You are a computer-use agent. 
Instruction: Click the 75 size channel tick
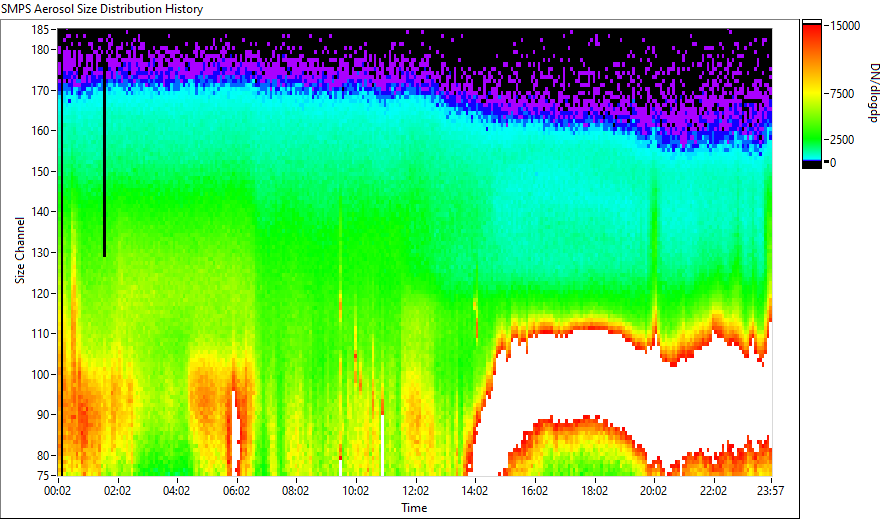43,476
